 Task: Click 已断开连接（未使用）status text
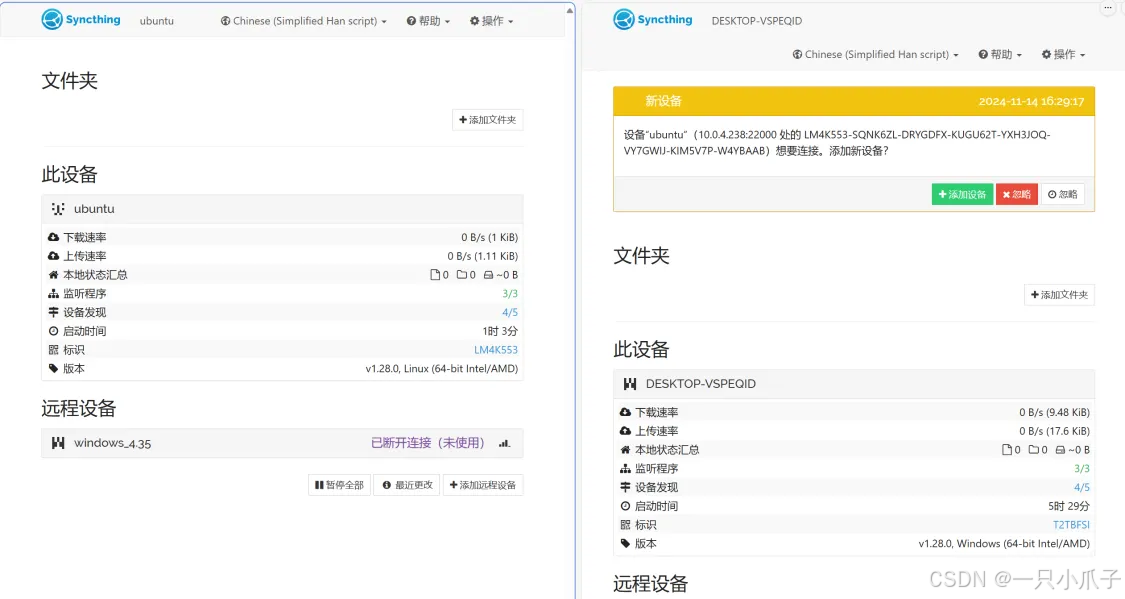[x=428, y=443]
